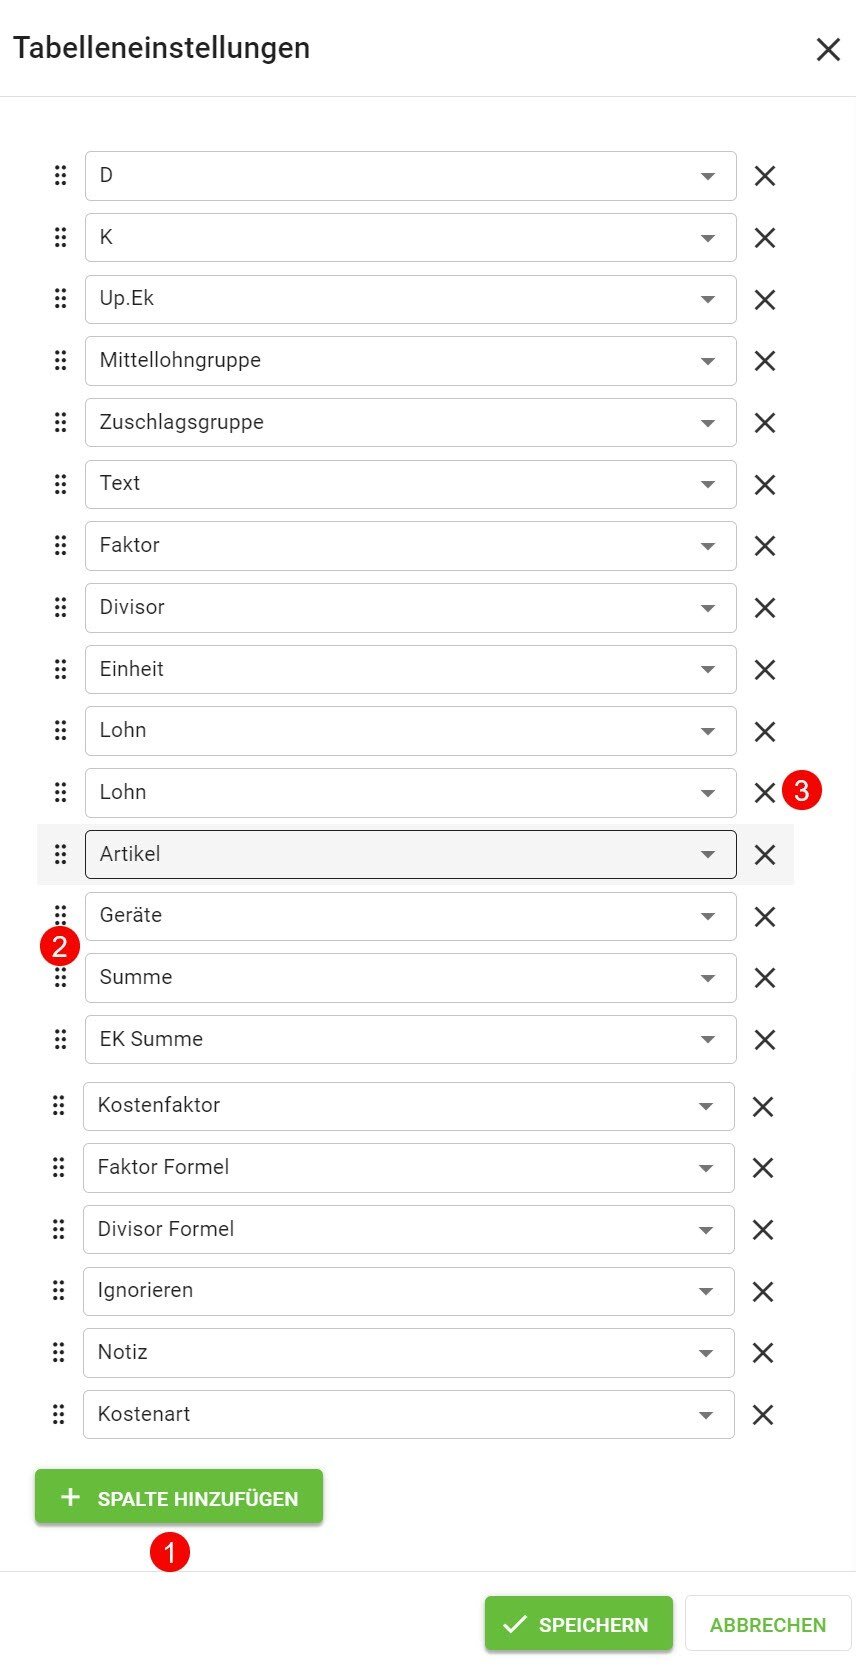Open the "Kostenfaktor" dropdown
This screenshot has width=856, height=1672.
coord(708,1106)
